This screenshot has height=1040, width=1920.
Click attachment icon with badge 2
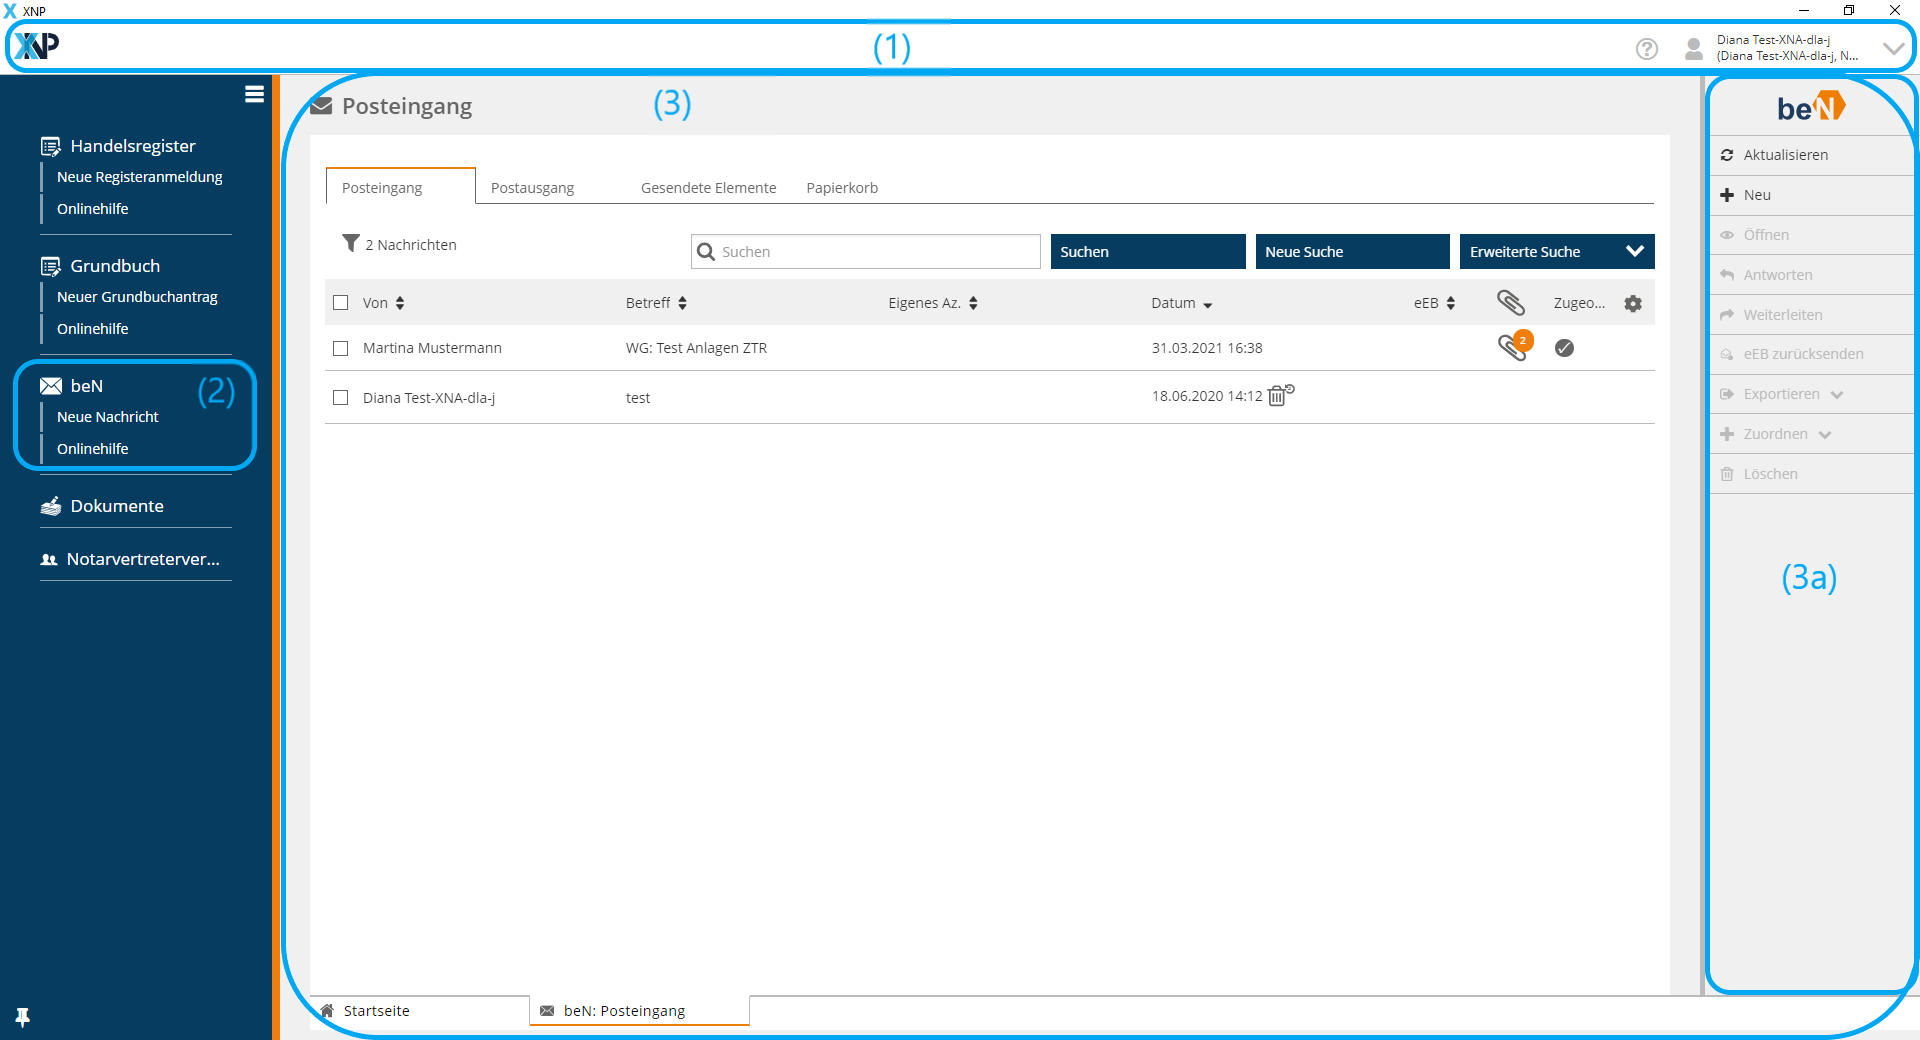tap(1515, 345)
